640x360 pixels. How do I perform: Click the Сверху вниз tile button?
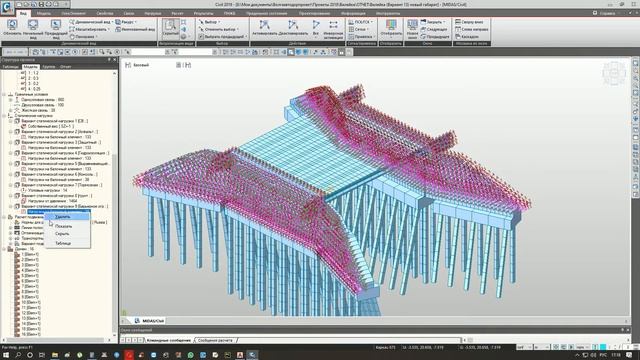click(469, 22)
